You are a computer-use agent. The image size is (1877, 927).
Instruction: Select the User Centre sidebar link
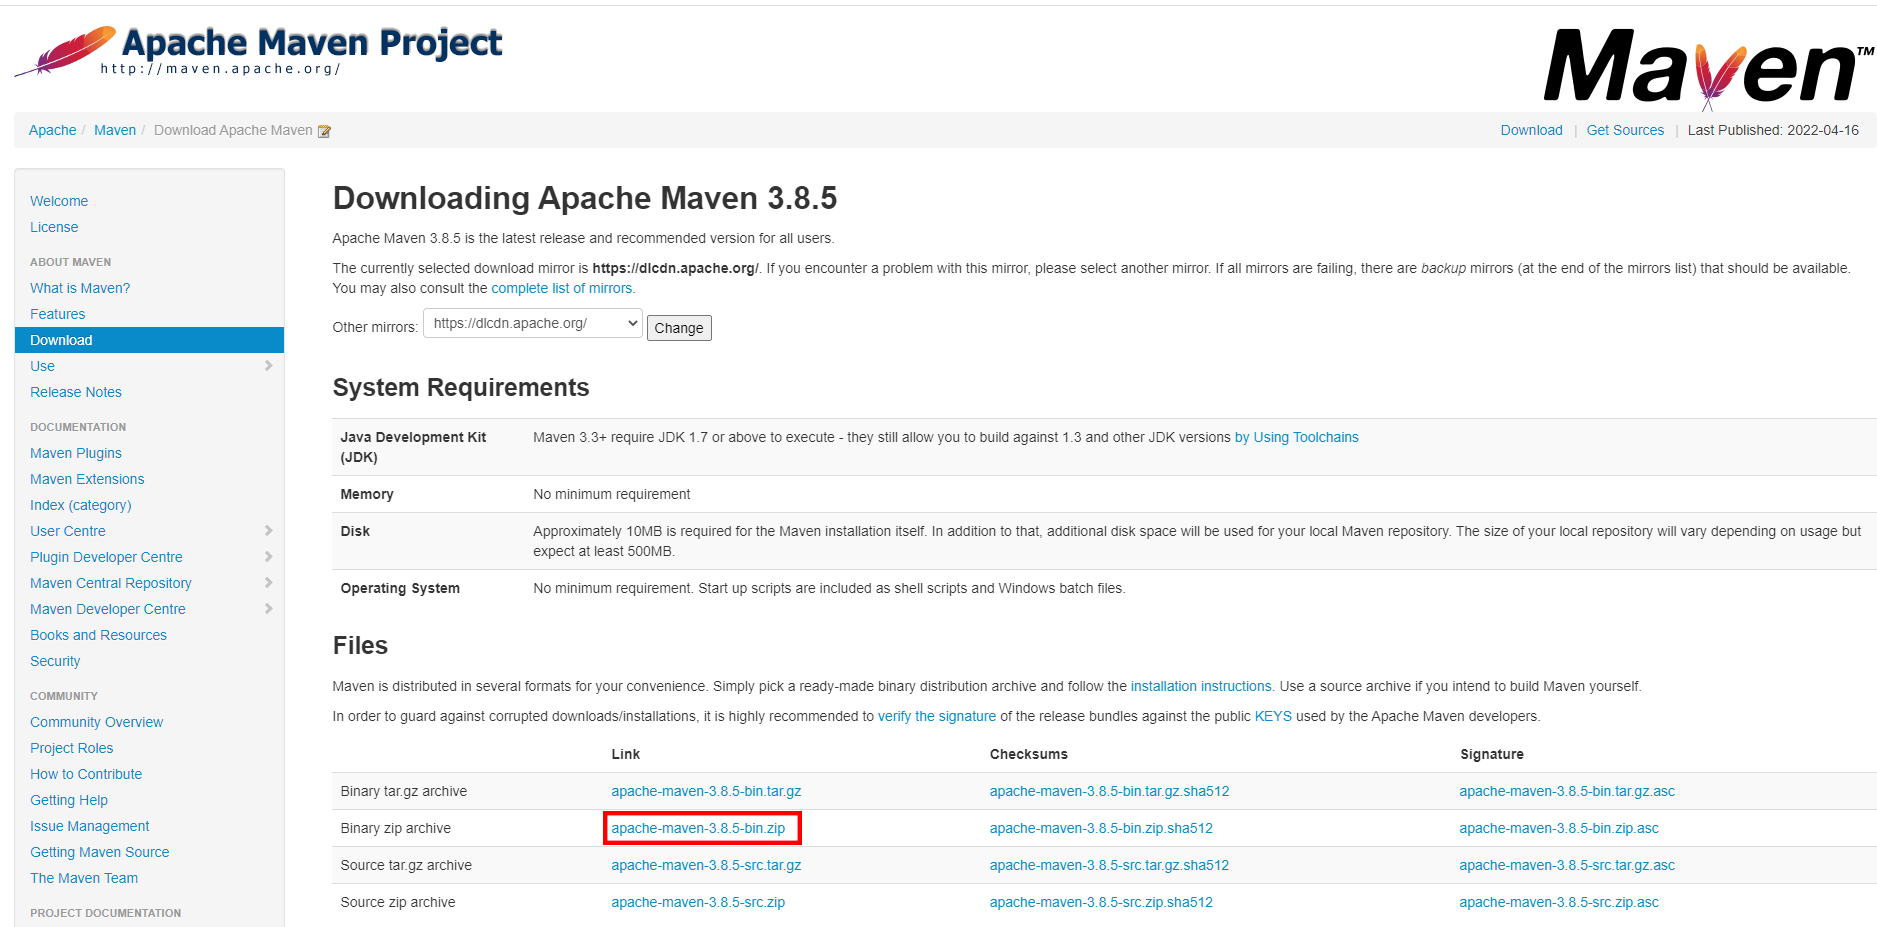(x=68, y=531)
